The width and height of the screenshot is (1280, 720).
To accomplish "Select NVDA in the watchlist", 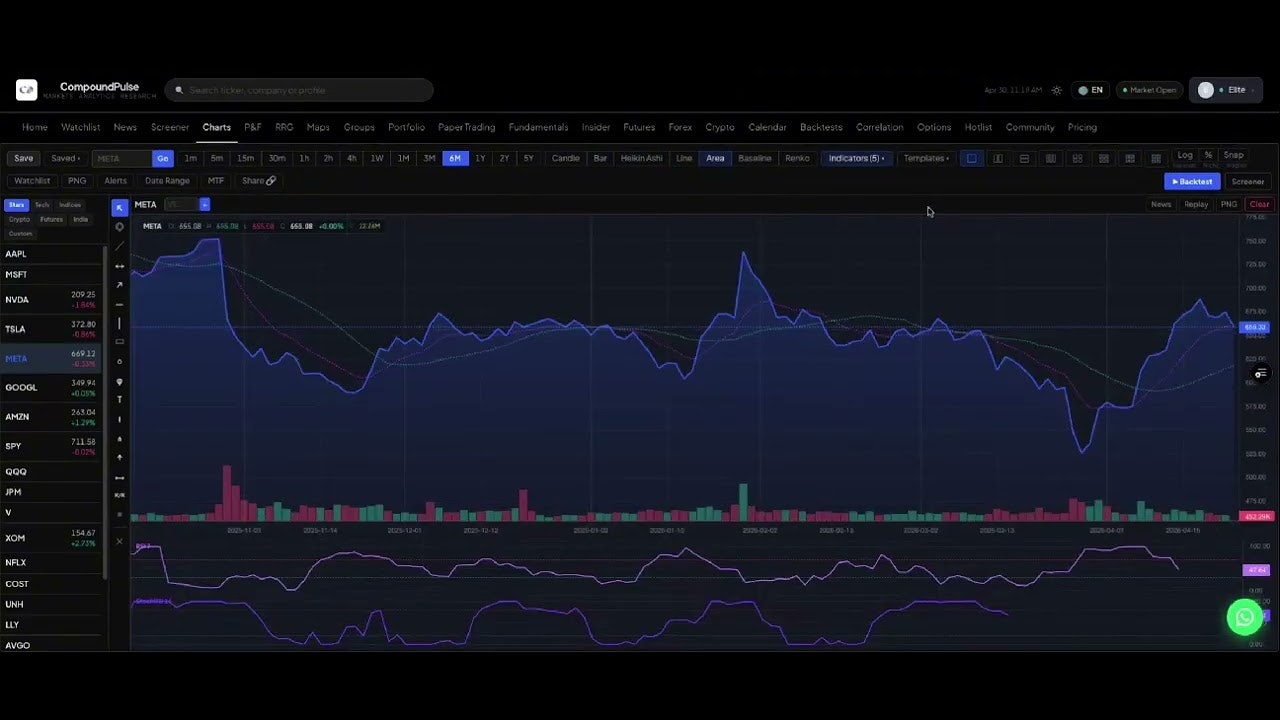I will 52,300.
